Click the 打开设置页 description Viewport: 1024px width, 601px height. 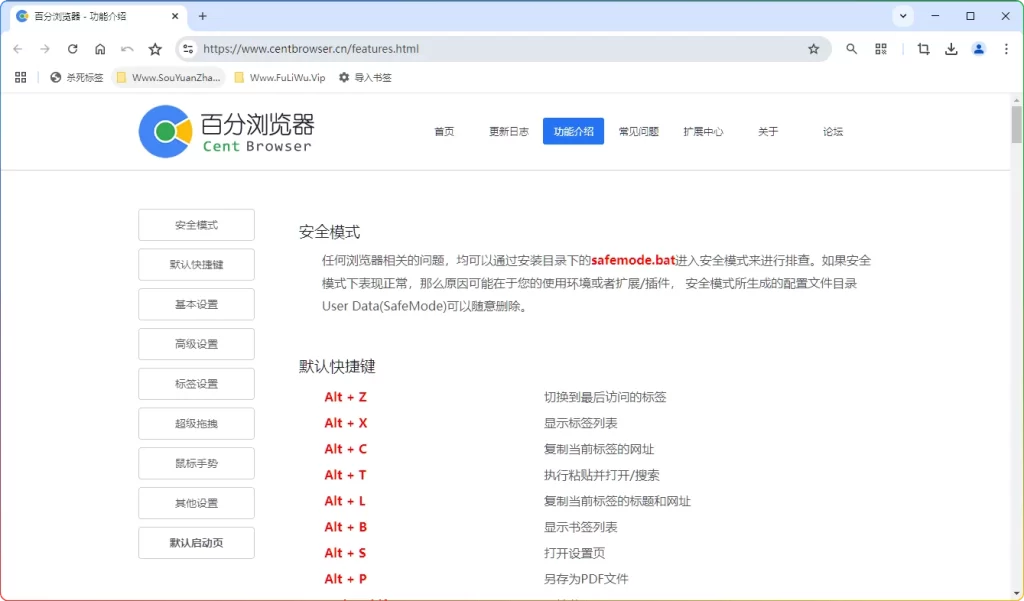[574, 553]
